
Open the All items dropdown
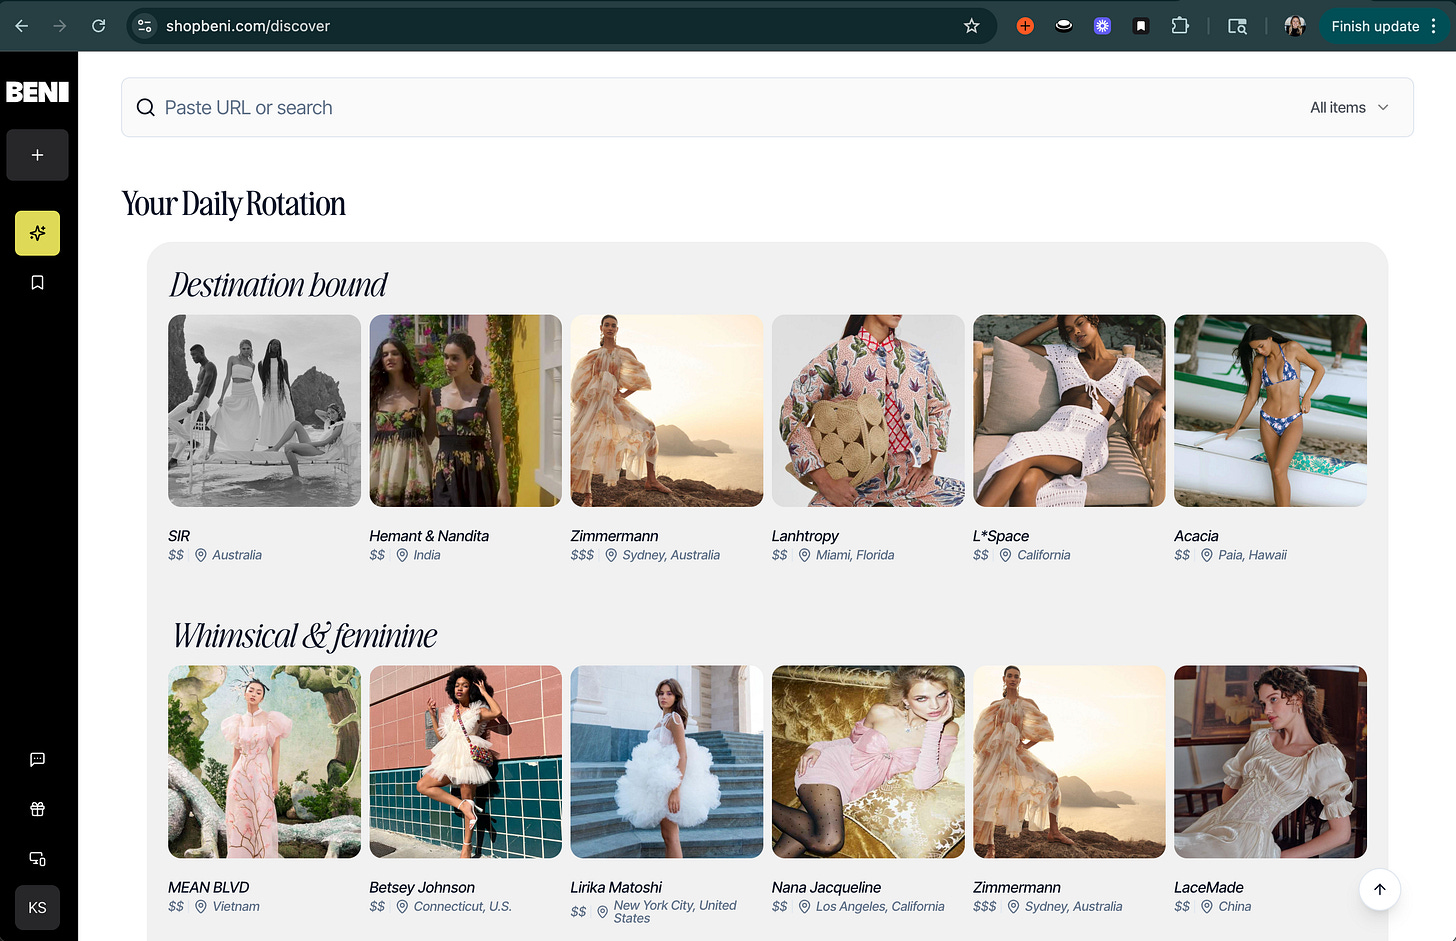(x=1349, y=107)
